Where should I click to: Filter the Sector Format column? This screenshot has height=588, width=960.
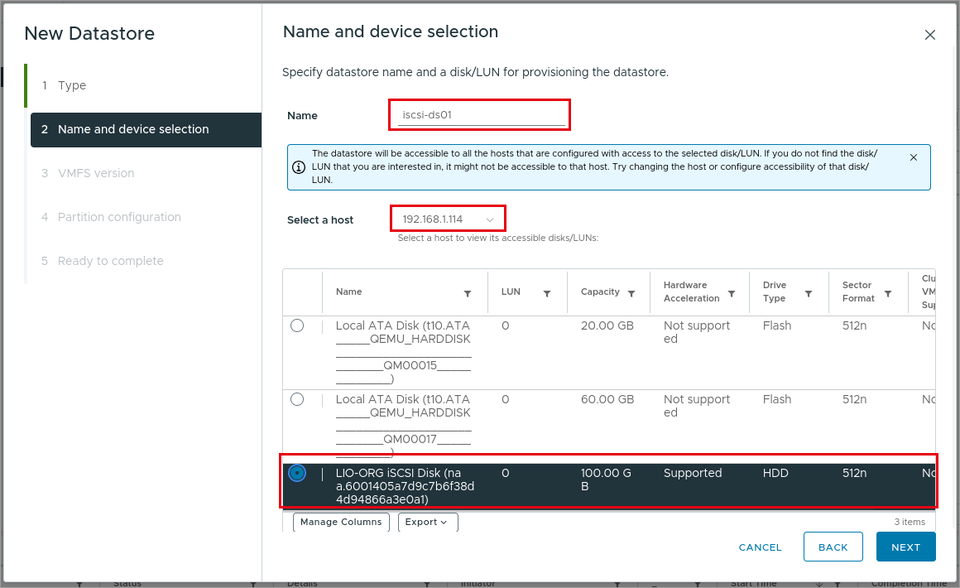pos(888,294)
